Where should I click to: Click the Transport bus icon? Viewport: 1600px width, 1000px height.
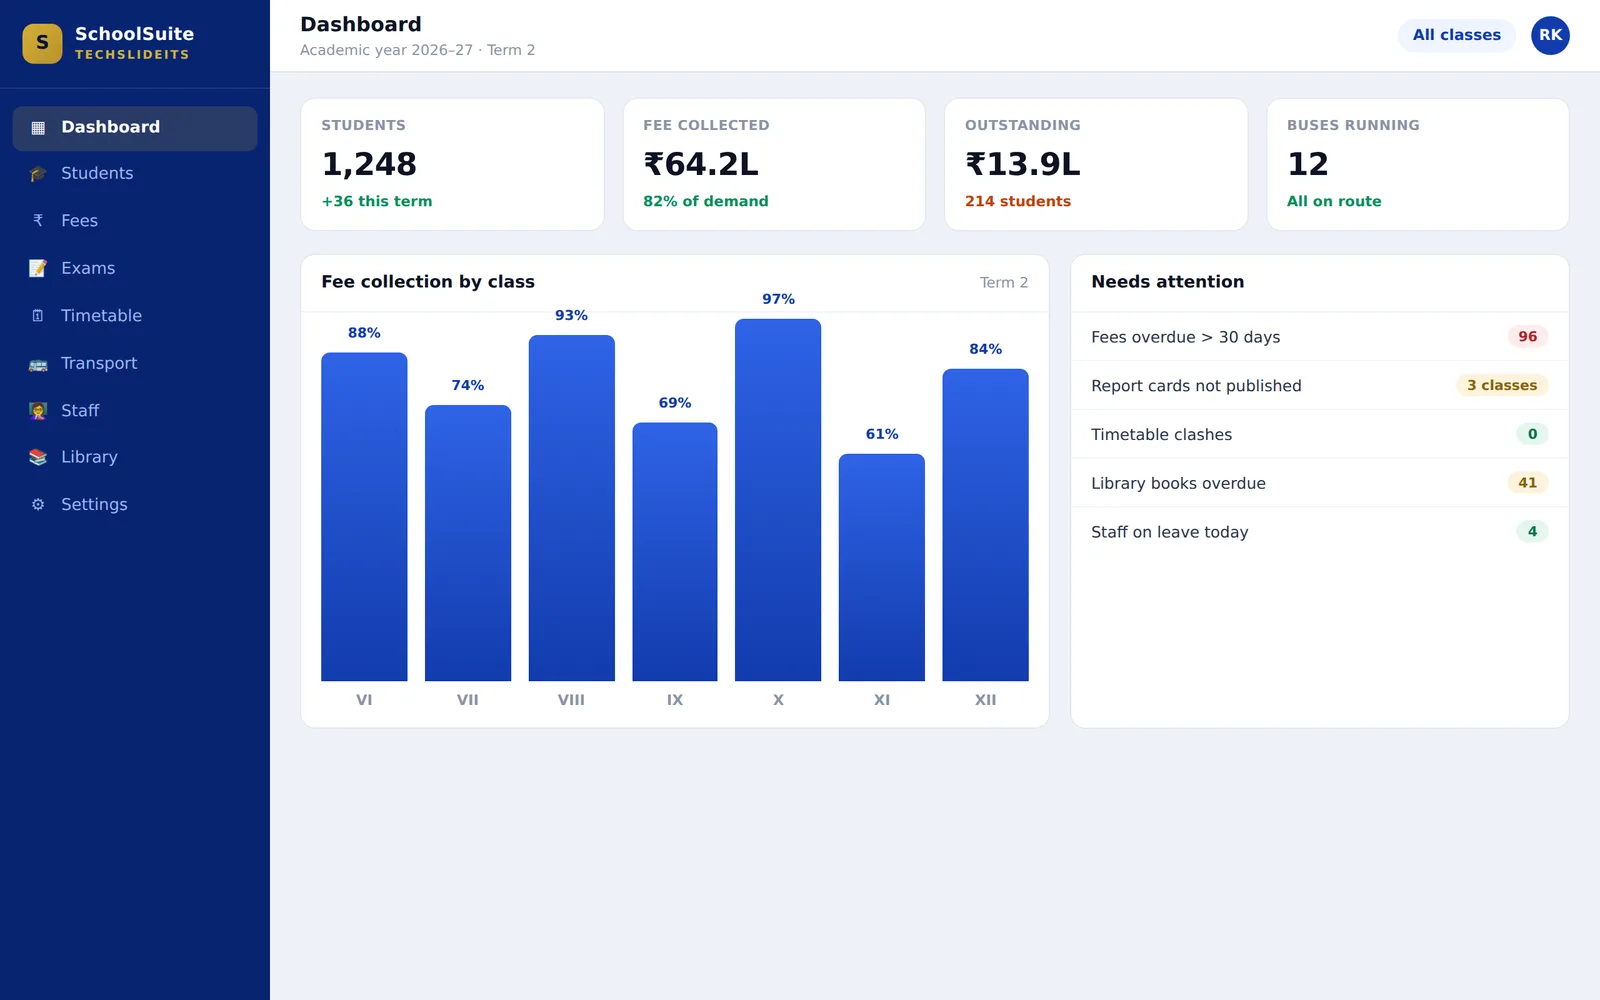[38, 364]
